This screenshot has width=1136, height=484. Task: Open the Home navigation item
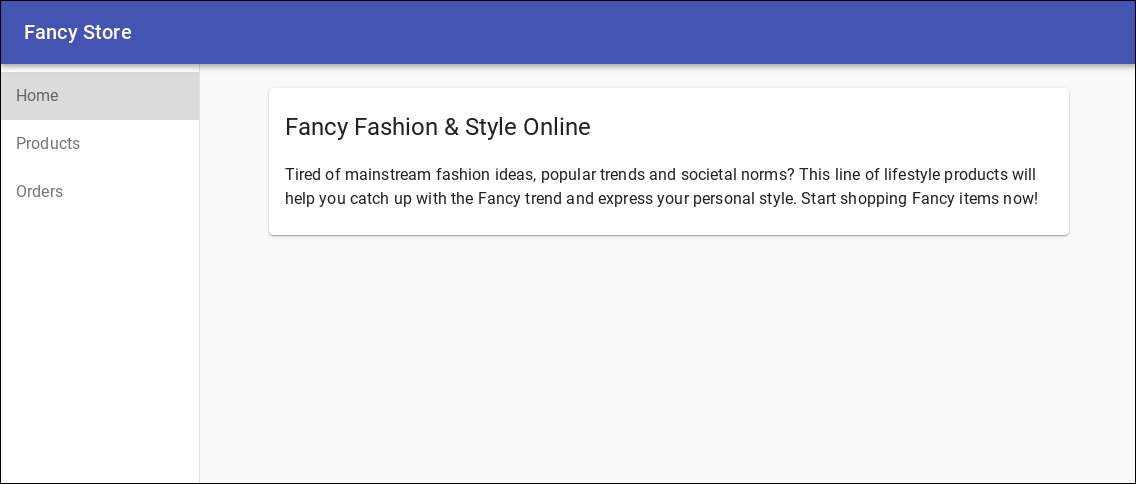(38, 96)
